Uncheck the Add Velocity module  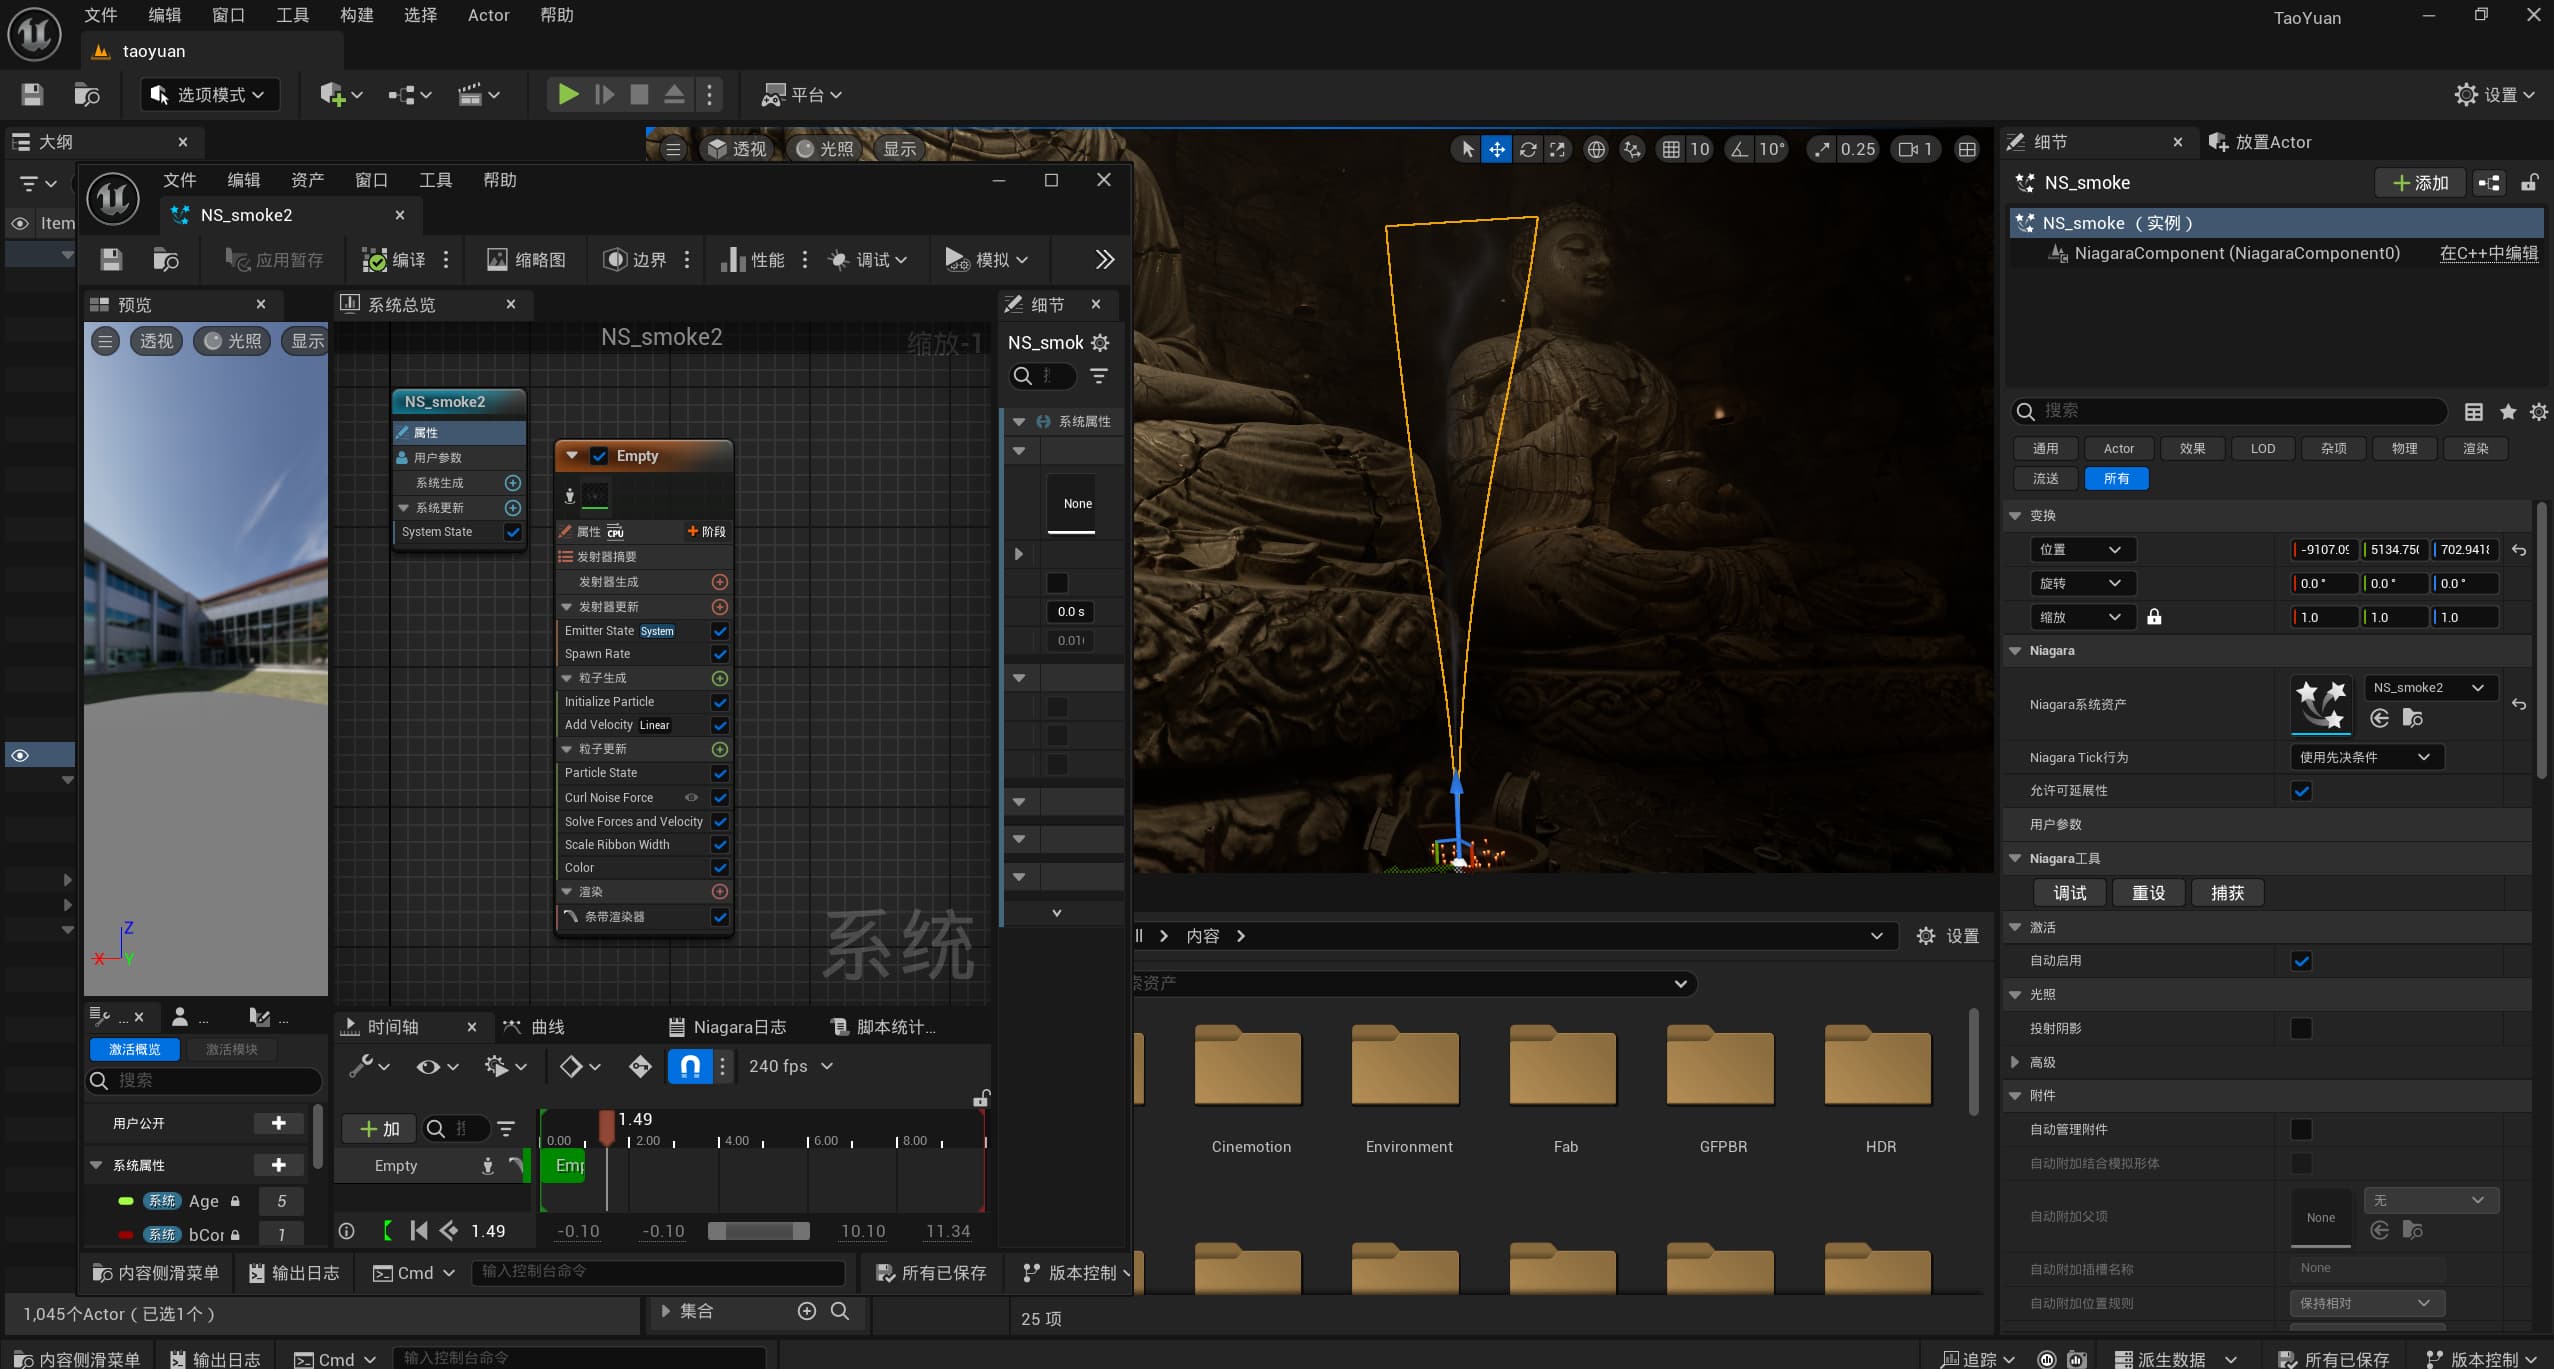719,725
